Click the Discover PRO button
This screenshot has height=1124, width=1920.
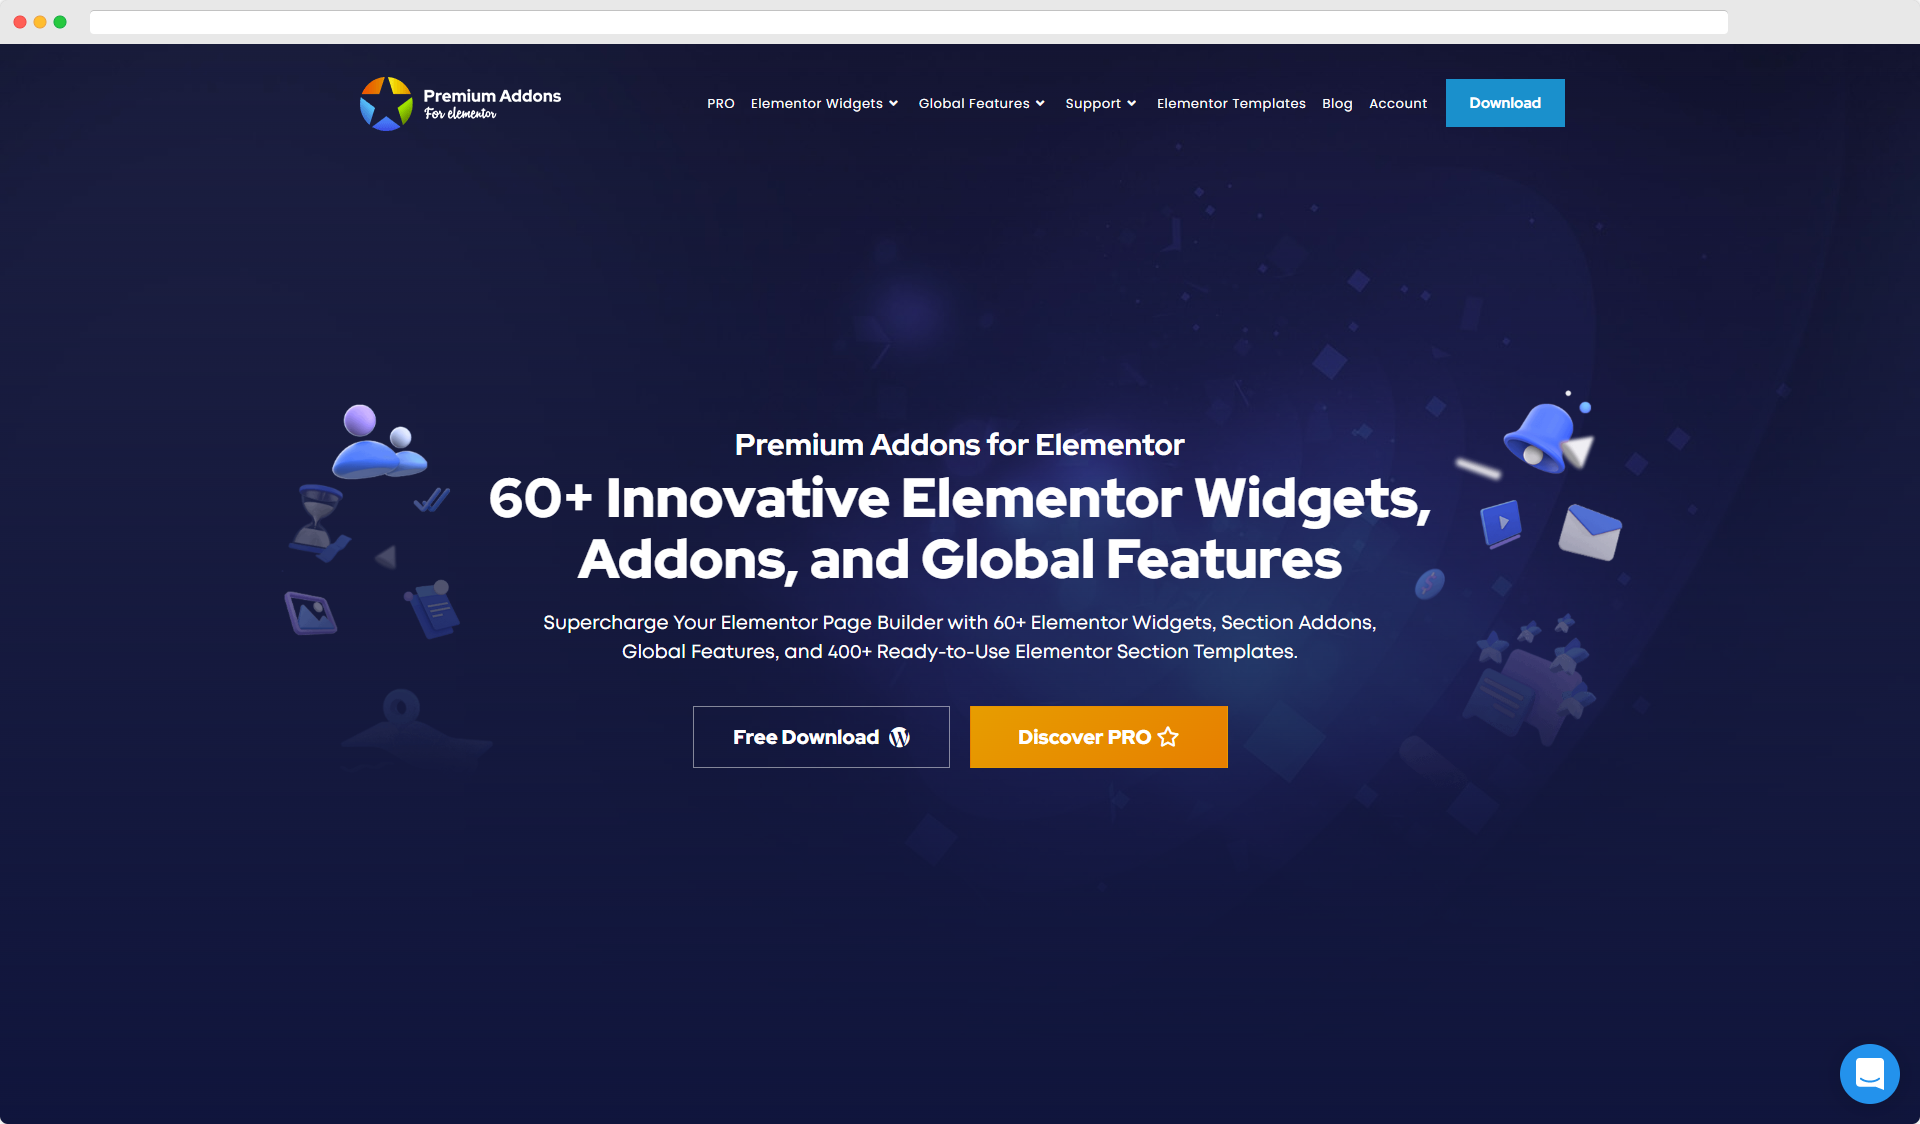(x=1097, y=737)
